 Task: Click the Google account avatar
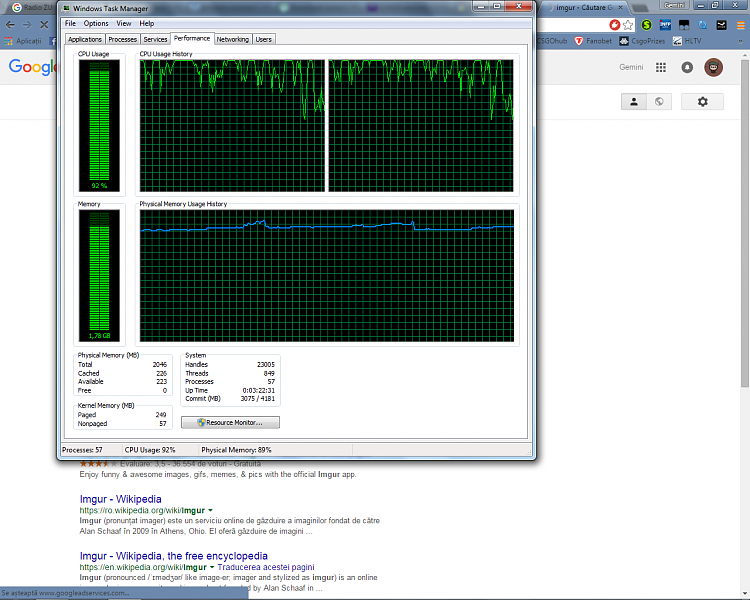[x=713, y=67]
